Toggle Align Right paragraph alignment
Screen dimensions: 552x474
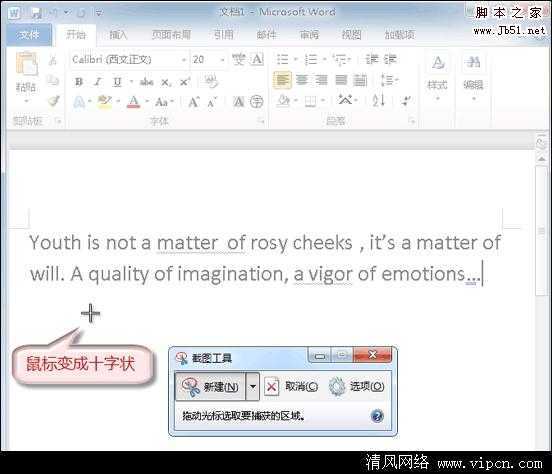[x=321, y=80]
